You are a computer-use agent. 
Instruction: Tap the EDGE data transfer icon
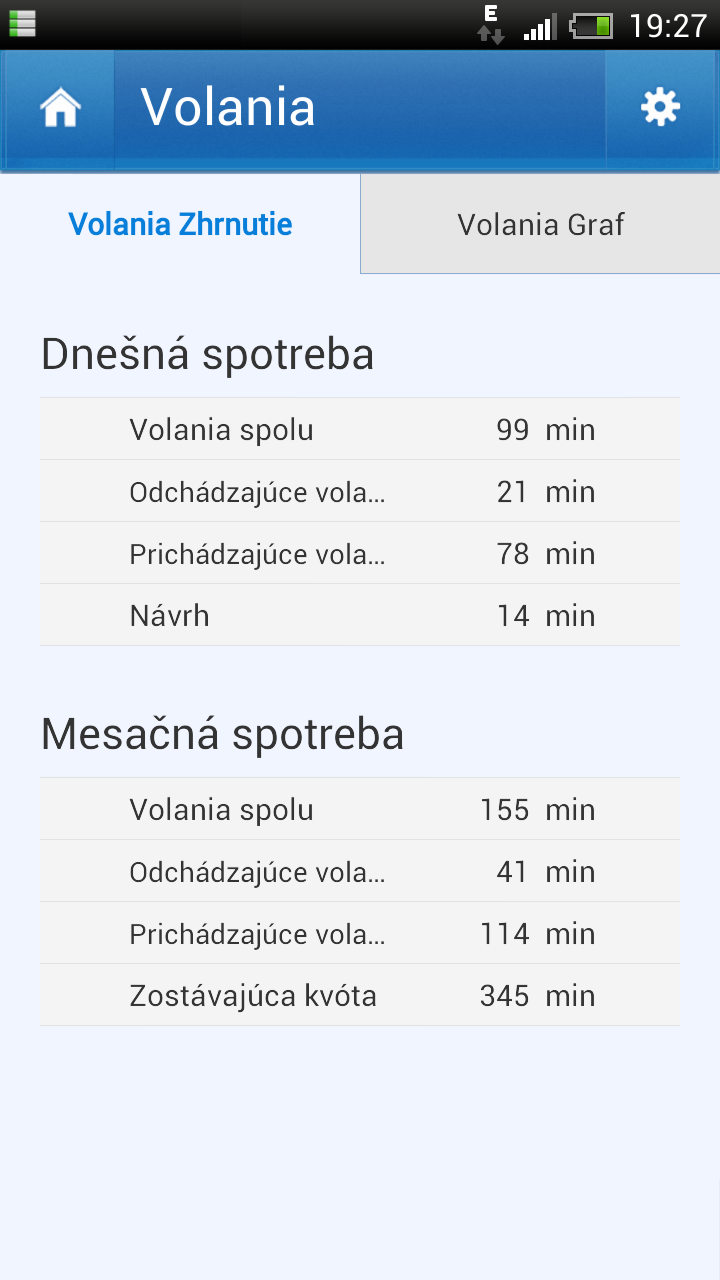pyautogui.click(x=490, y=25)
